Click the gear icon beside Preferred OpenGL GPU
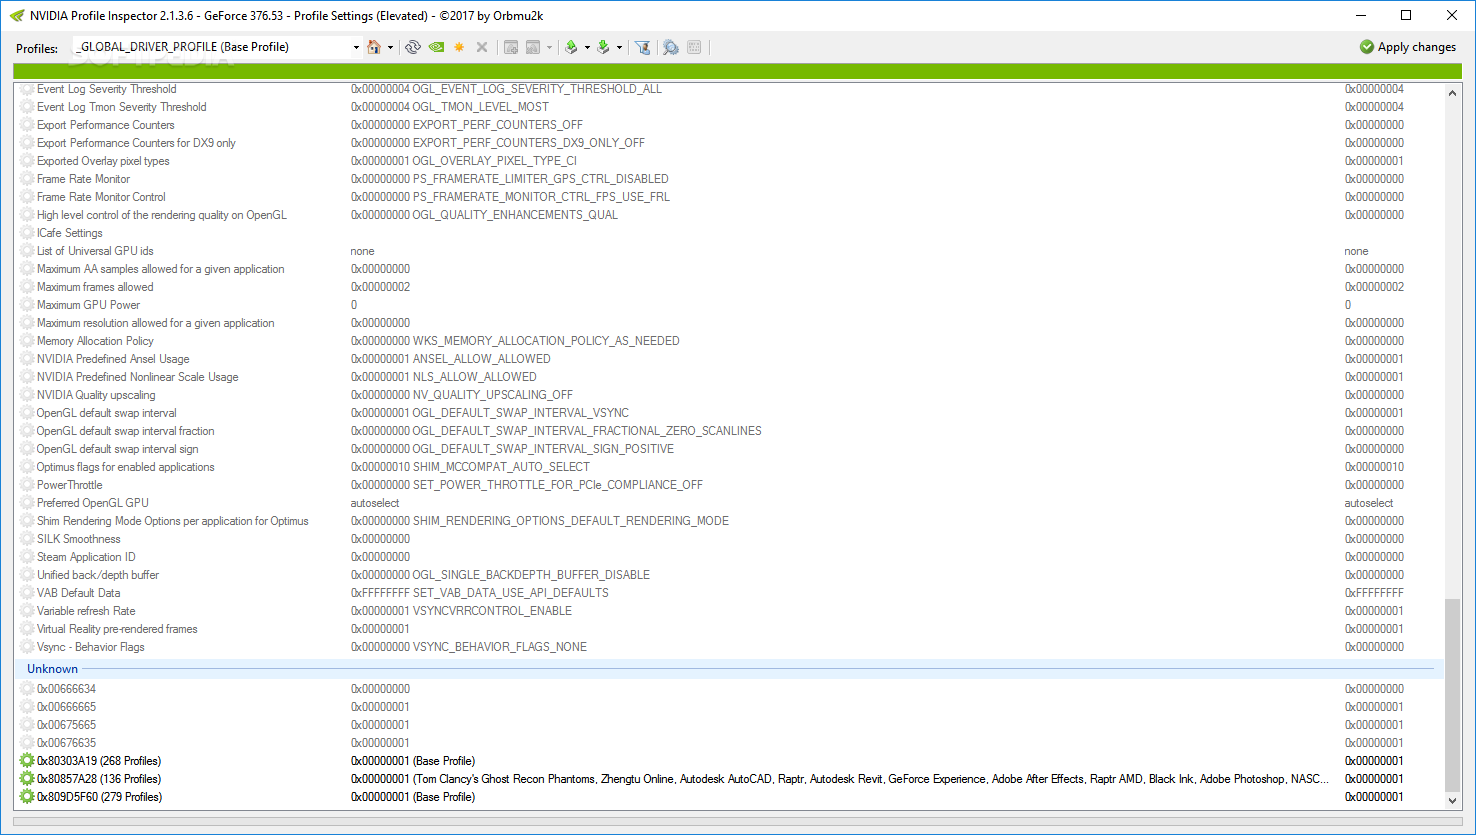The width and height of the screenshot is (1476, 835). (27, 503)
